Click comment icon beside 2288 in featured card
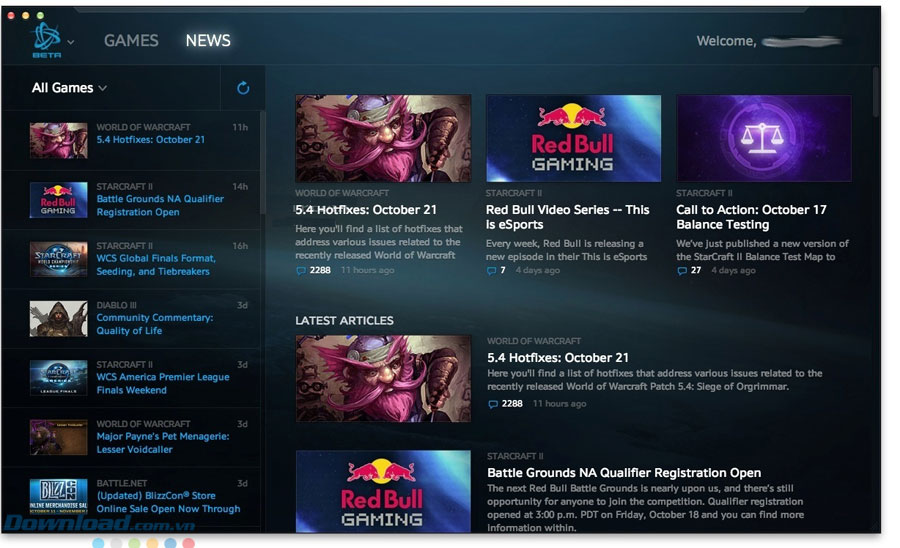Viewport: 900px width, 548px height. pyautogui.click(x=301, y=271)
